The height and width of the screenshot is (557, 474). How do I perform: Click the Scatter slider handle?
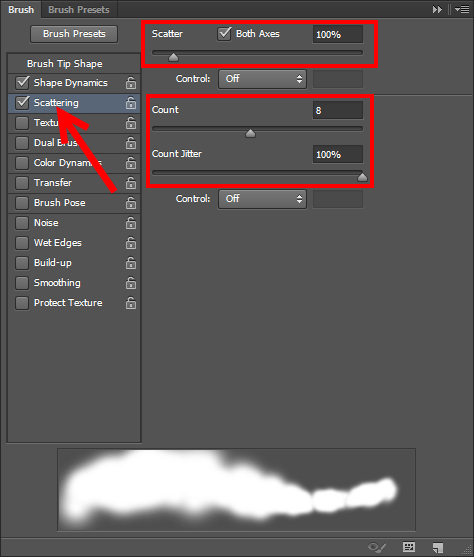(x=173, y=57)
